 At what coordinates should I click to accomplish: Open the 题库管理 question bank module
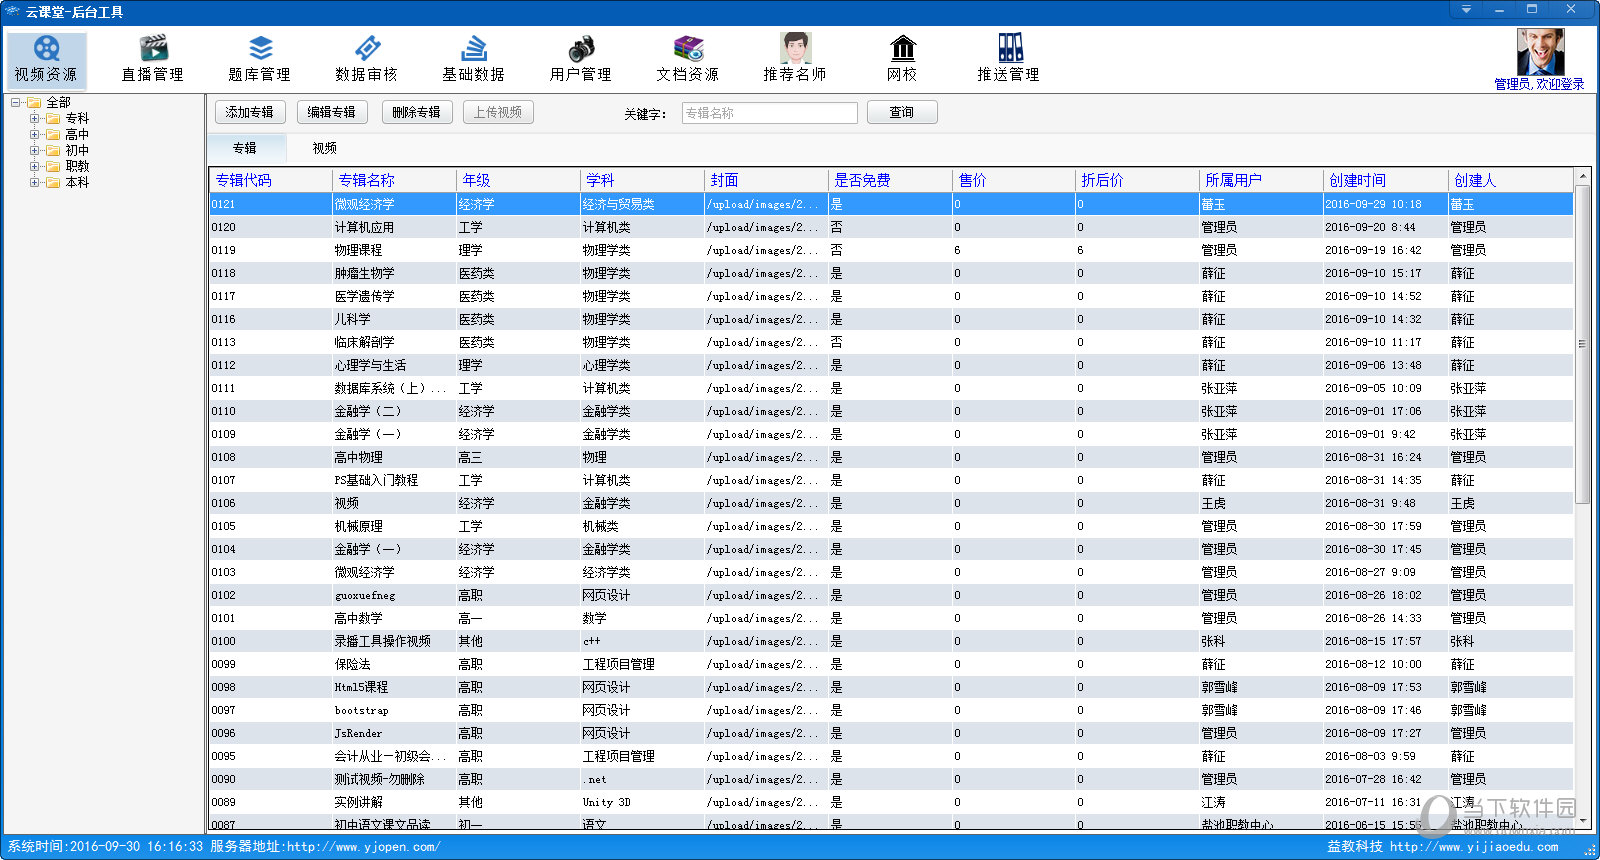pyautogui.click(x=259, y=59)
